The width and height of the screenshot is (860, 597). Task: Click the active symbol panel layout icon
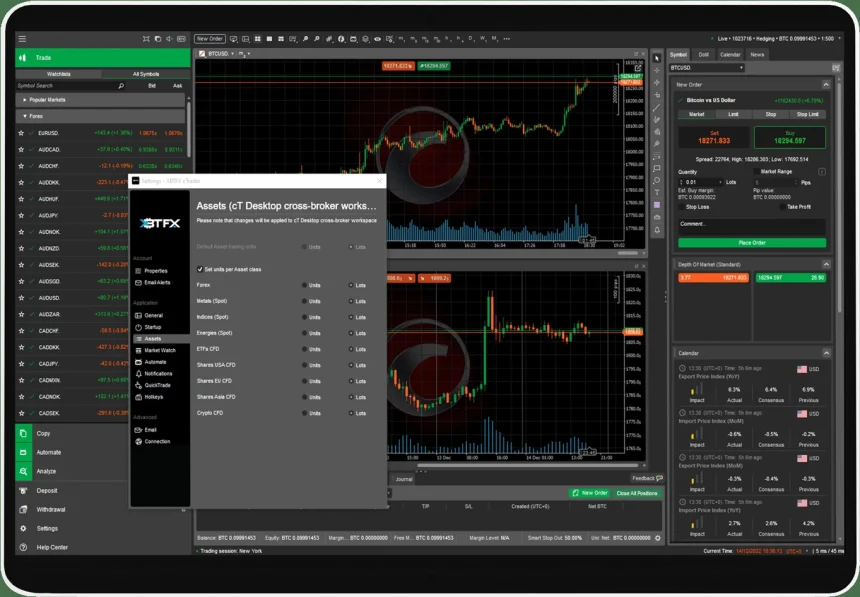coord(836,68)
